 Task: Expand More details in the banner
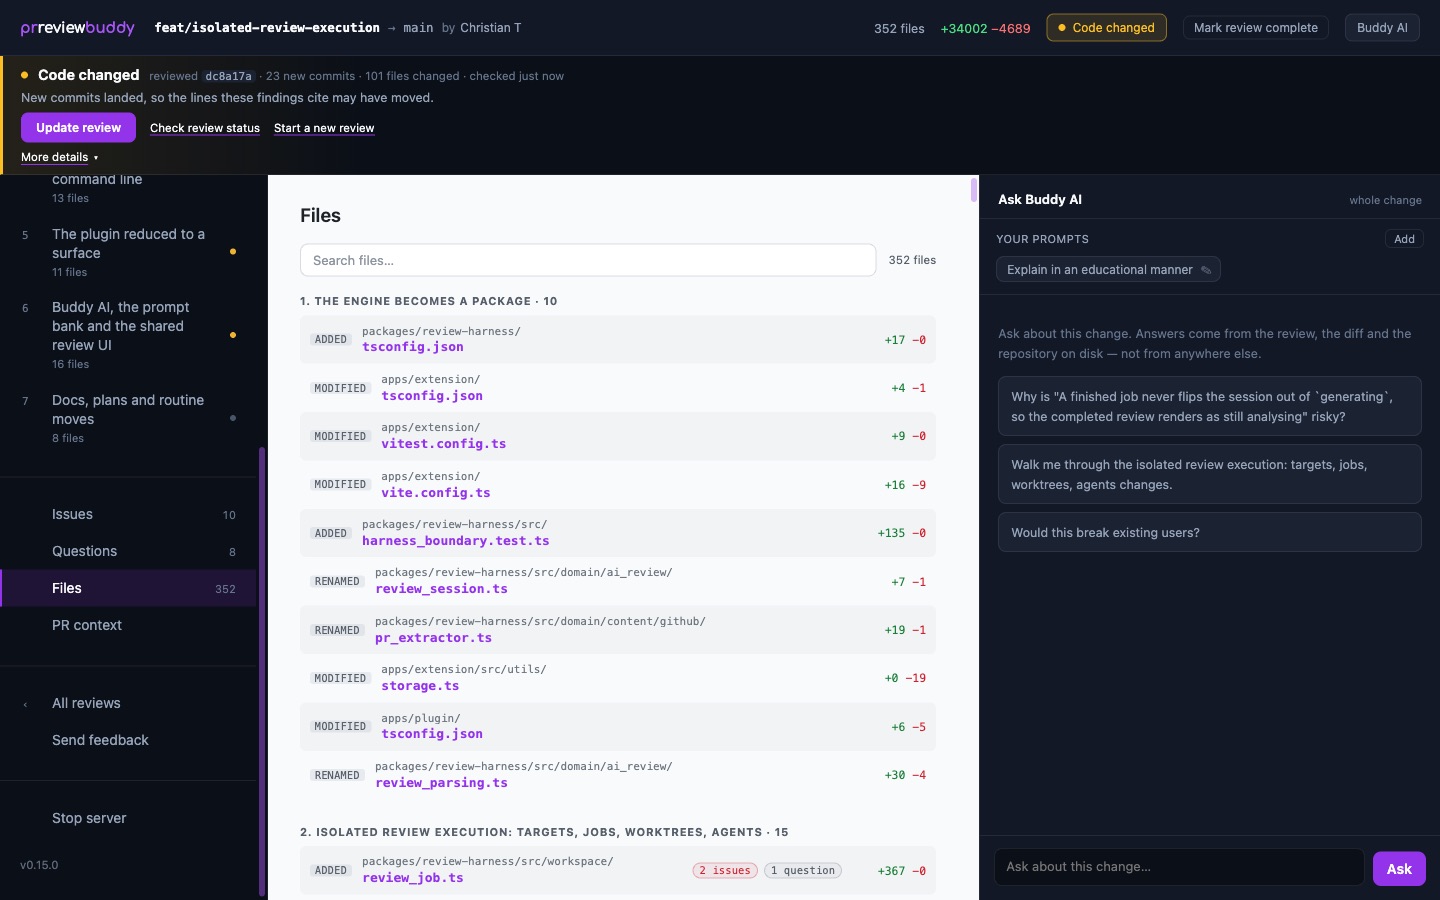59,157
